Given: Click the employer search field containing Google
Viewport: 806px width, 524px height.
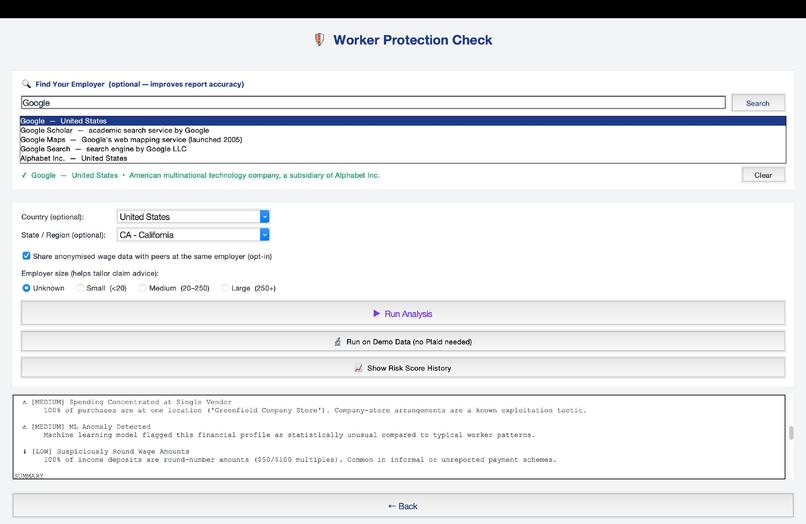Looking at the screenshot, I should pos(373,103).
